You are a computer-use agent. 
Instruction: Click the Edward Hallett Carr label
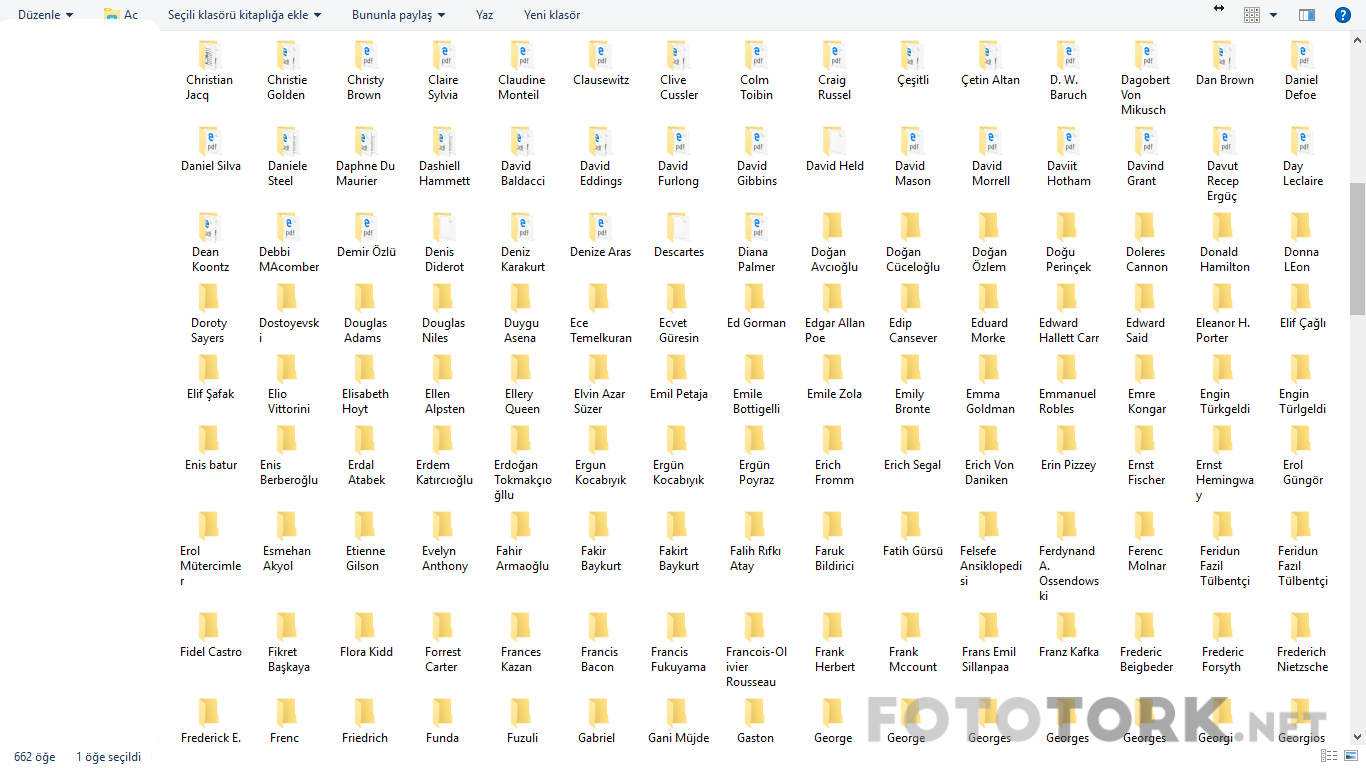(1067, 331)
